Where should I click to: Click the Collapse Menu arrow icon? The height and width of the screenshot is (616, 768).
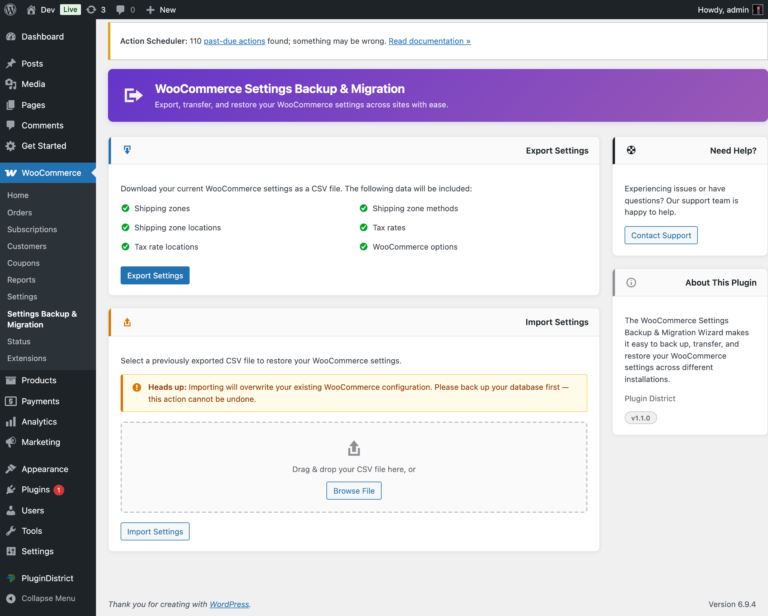click(11, 598)
